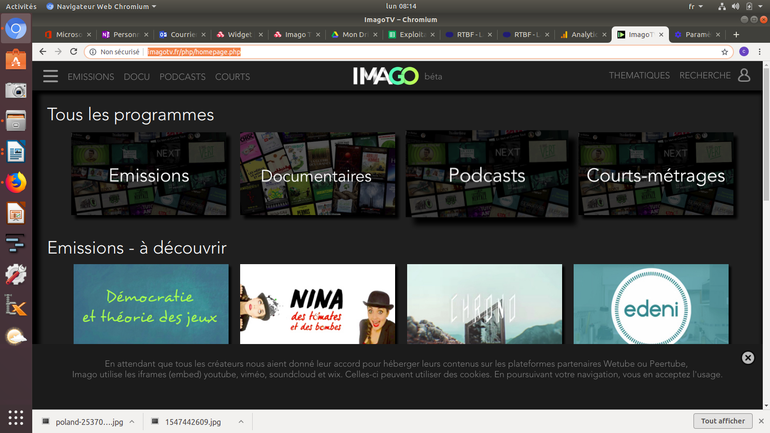Viewport: 770px width, 433px height.
Task: Open the NINA des tomates thumbnail
Action: (x=317, y=304)
